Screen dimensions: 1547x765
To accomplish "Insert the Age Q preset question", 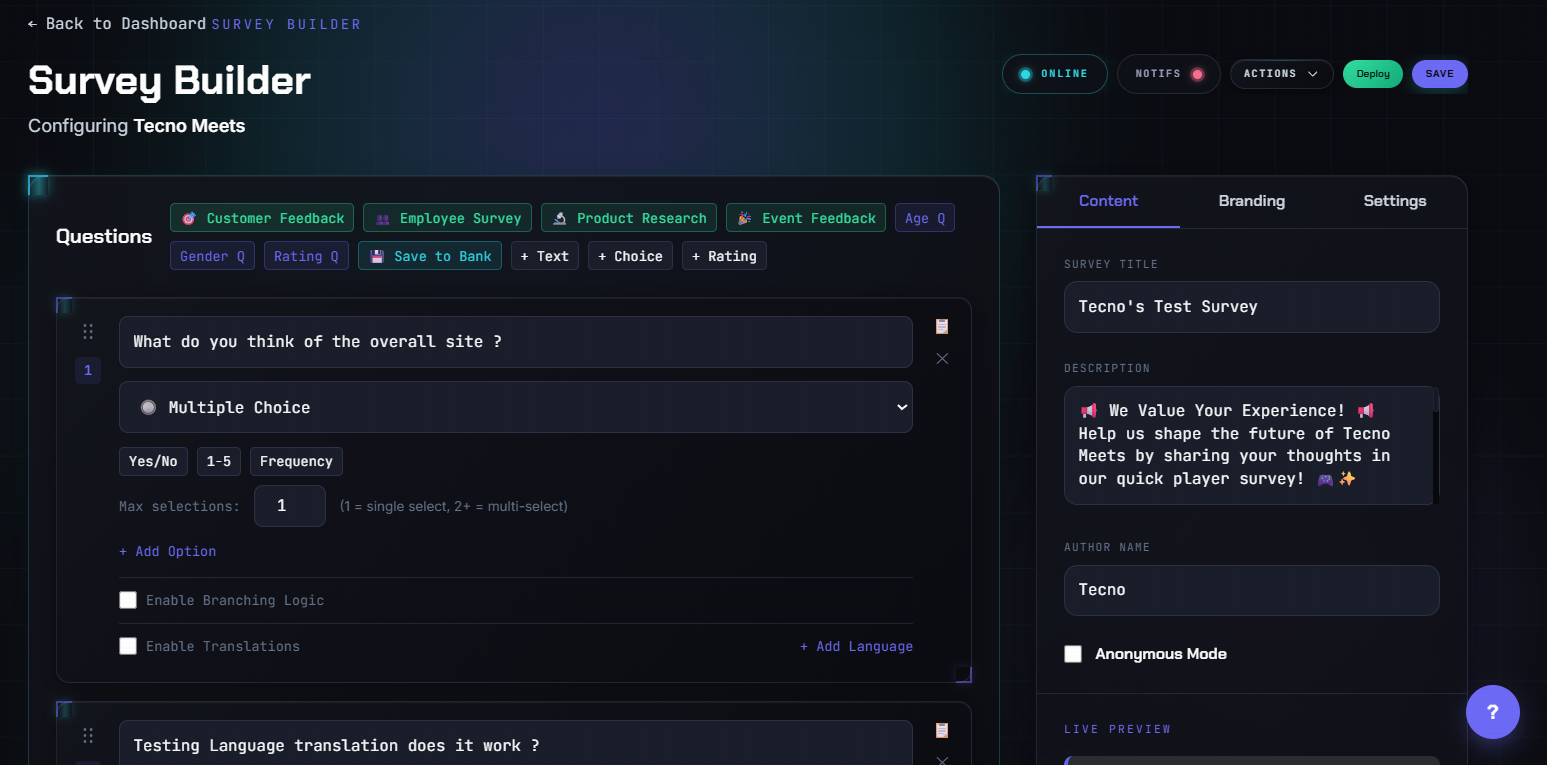I will (925, 218).
